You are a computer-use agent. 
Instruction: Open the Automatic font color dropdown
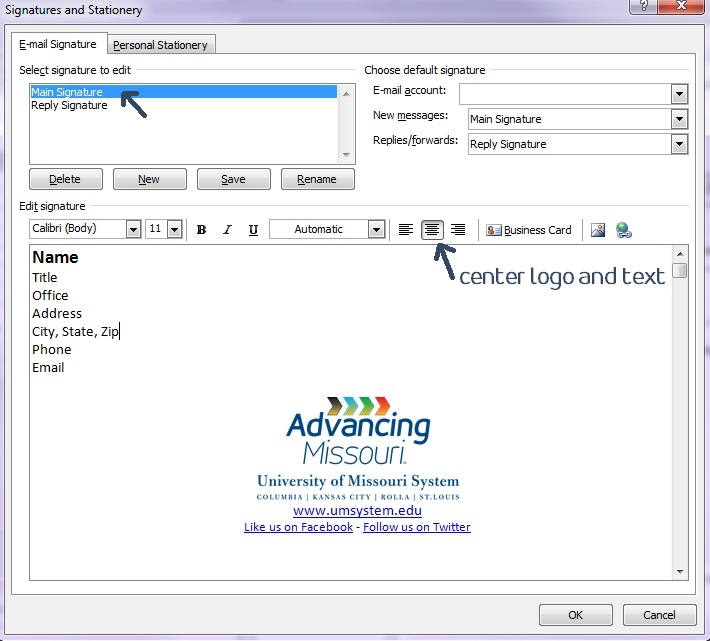(x=376, y=230)
